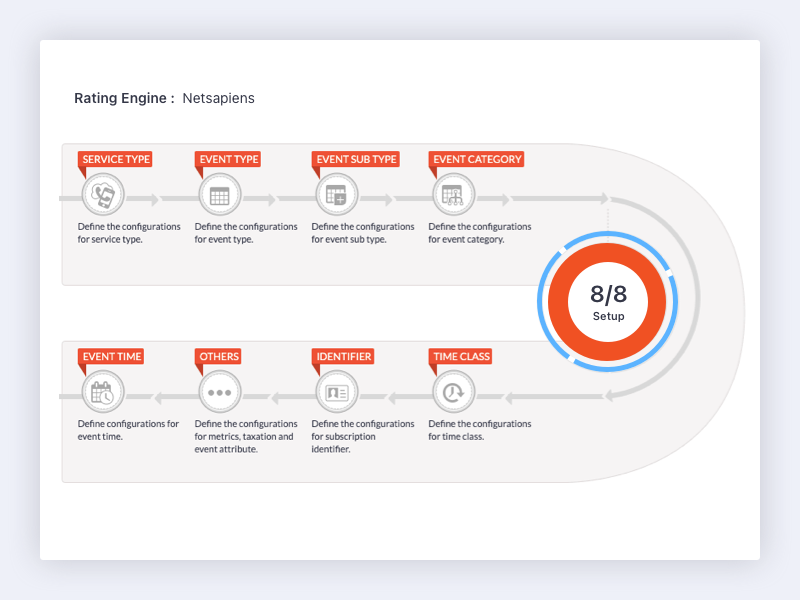Open the Service Type phone icon
The image size is (800, 600).
103,195
